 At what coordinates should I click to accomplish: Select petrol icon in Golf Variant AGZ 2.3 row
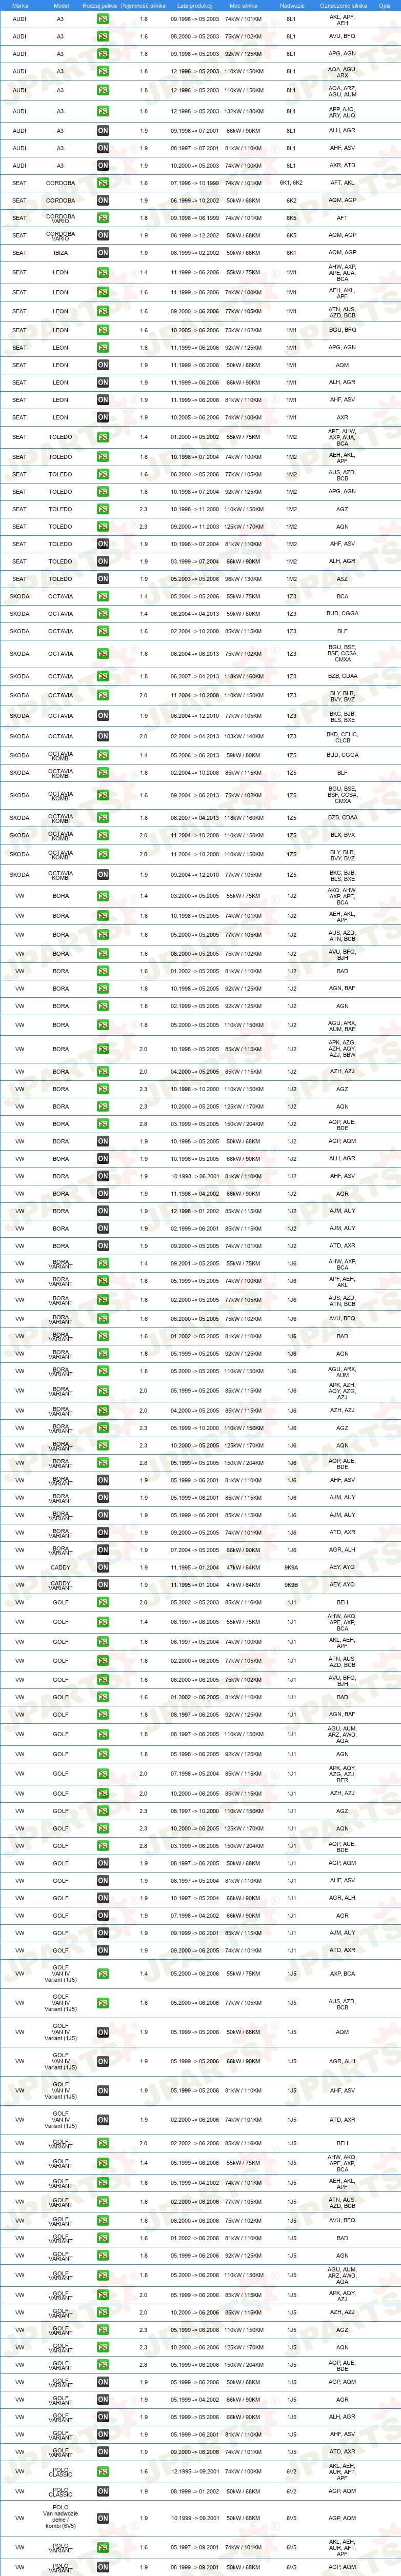(x=103, y=2330)
